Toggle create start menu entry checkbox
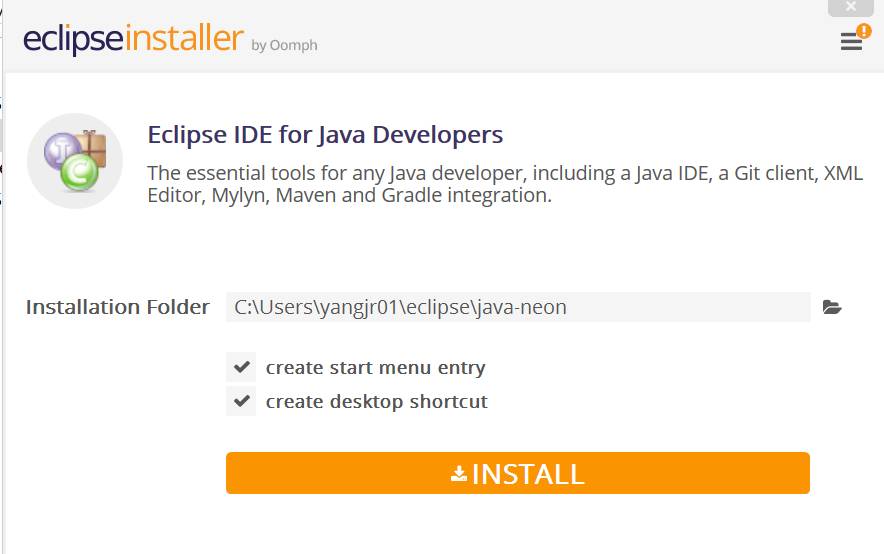This screenshot has height=554, width=884. point(241,367)
